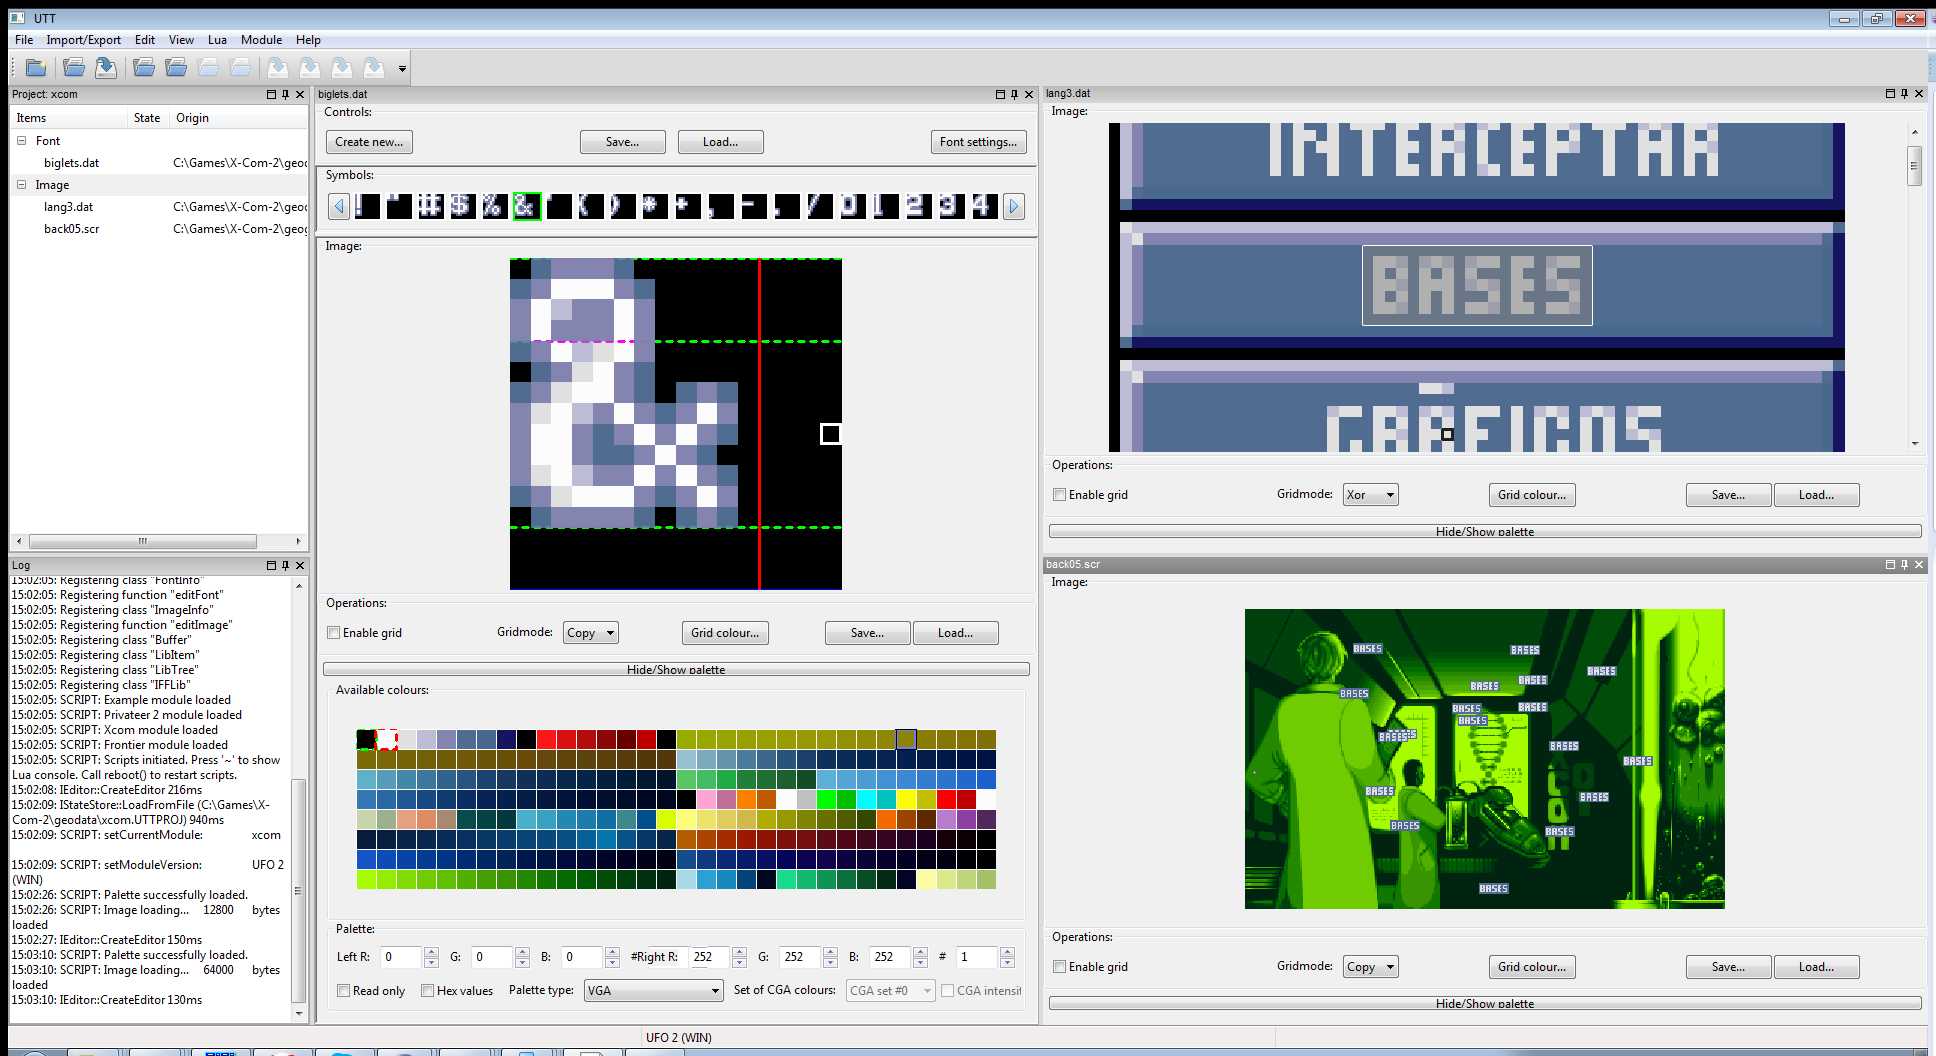
Task: Select the '$' symbol thumbnail
Action: (461, 206)
